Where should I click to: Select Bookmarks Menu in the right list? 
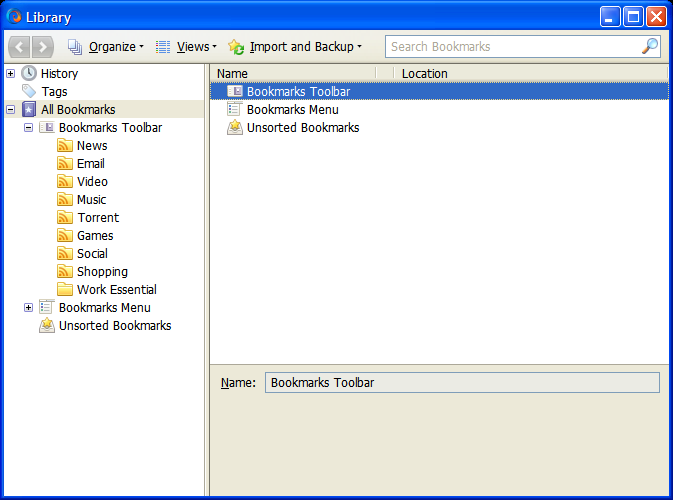pyautogui.click(x=292, y=110)
